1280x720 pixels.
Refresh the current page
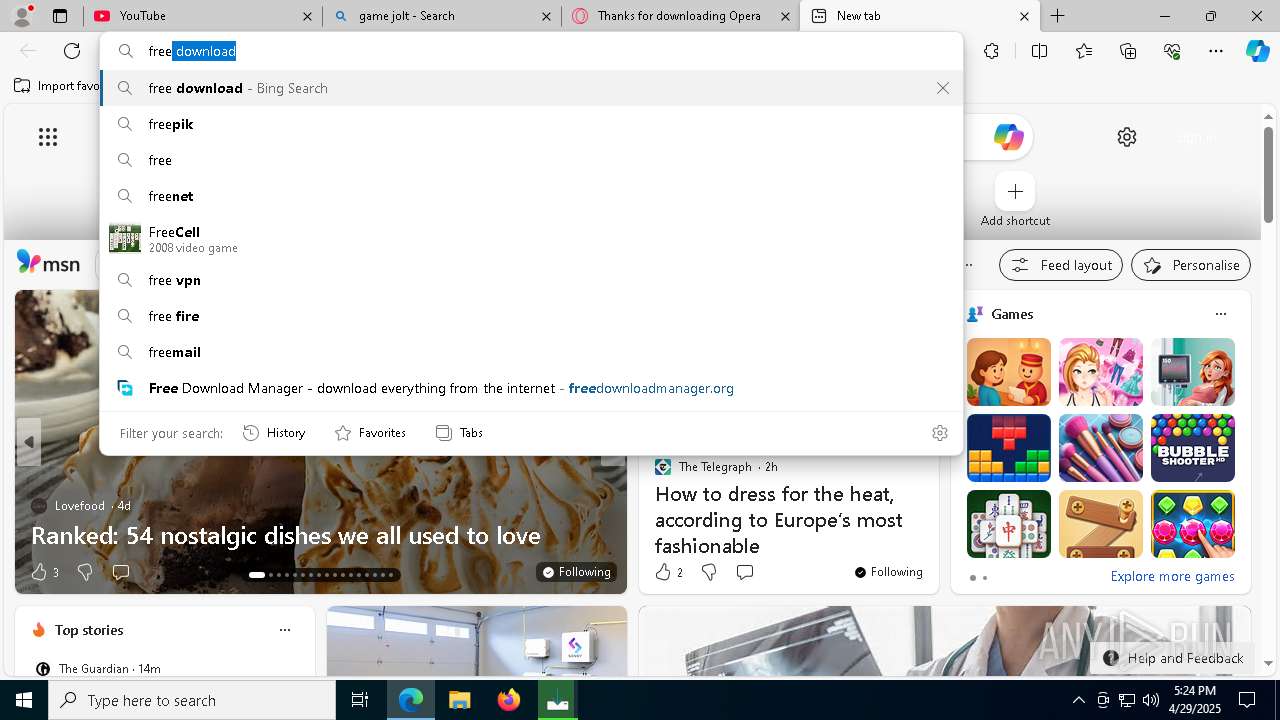72,51
